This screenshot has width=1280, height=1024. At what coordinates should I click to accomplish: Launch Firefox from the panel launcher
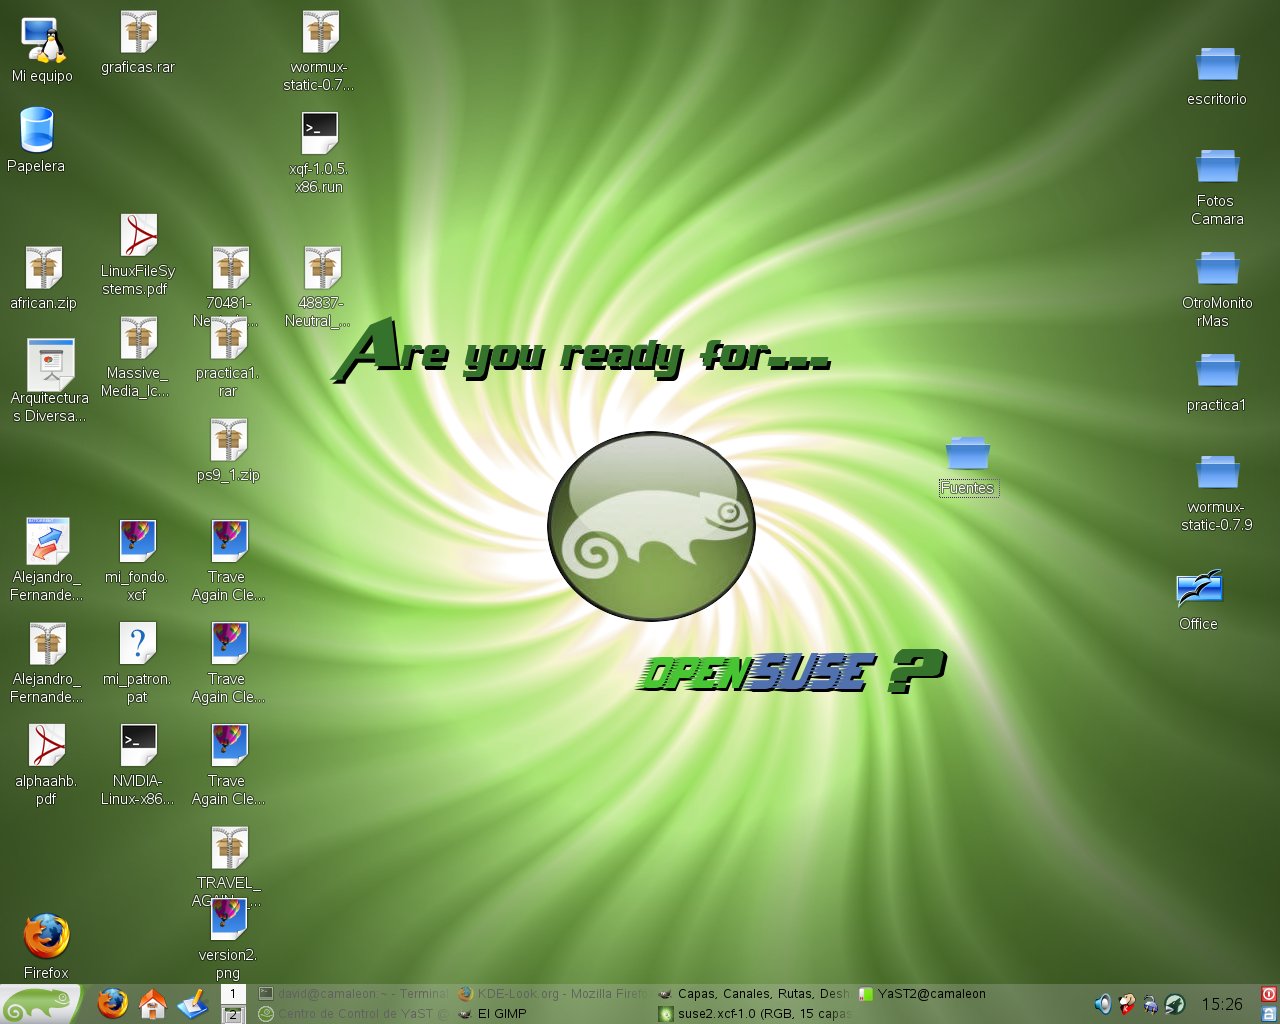pos(112,1003)
